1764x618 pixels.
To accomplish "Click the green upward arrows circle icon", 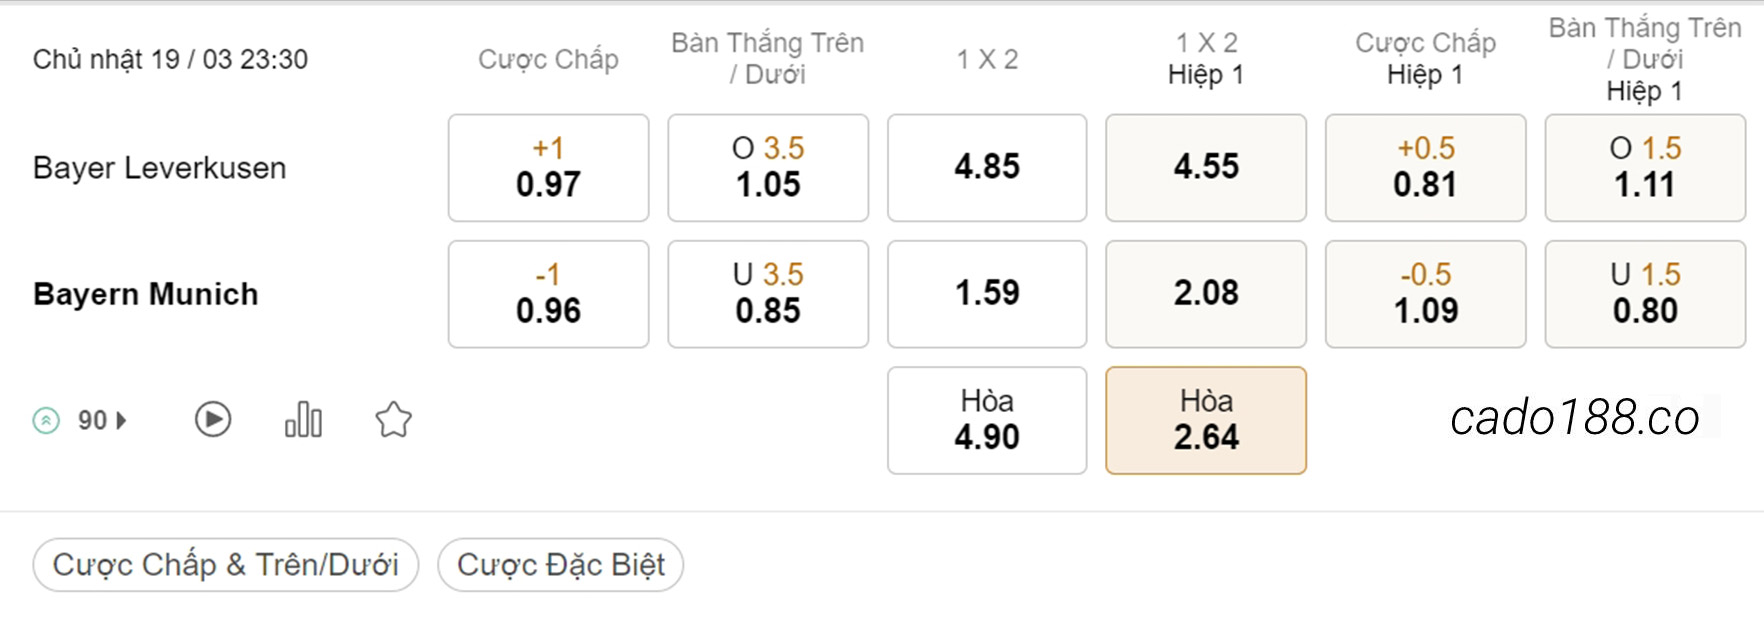I will click(46, 420).
